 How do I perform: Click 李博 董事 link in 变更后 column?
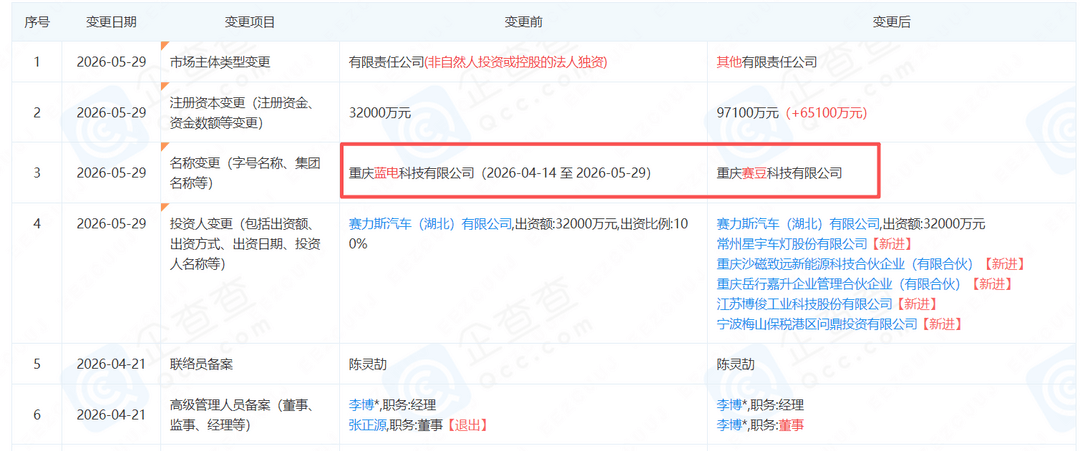pos(729,426)
